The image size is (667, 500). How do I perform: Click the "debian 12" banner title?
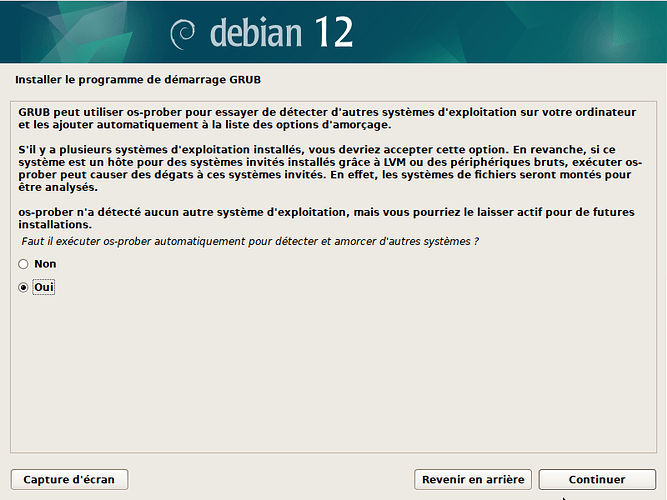(281, 32)
